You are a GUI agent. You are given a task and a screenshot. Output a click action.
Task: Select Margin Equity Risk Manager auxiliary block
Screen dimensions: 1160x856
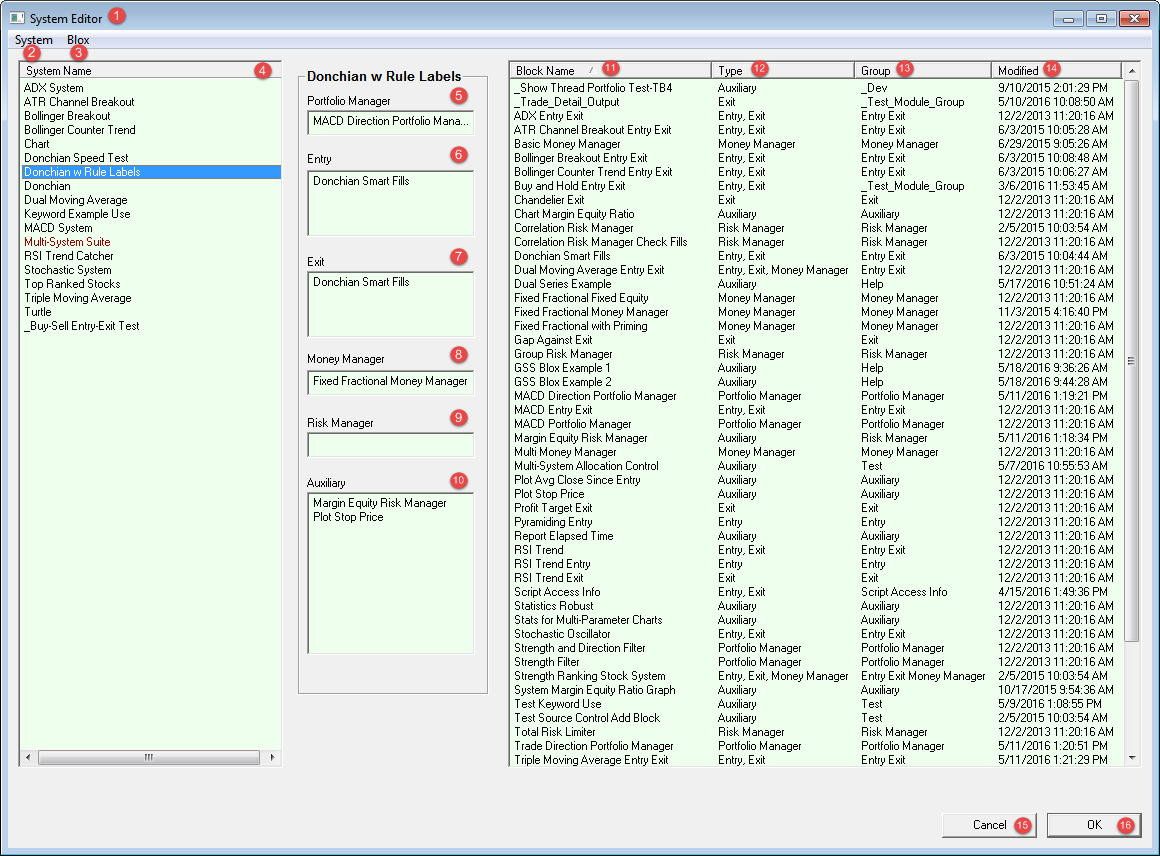(380, 503)
